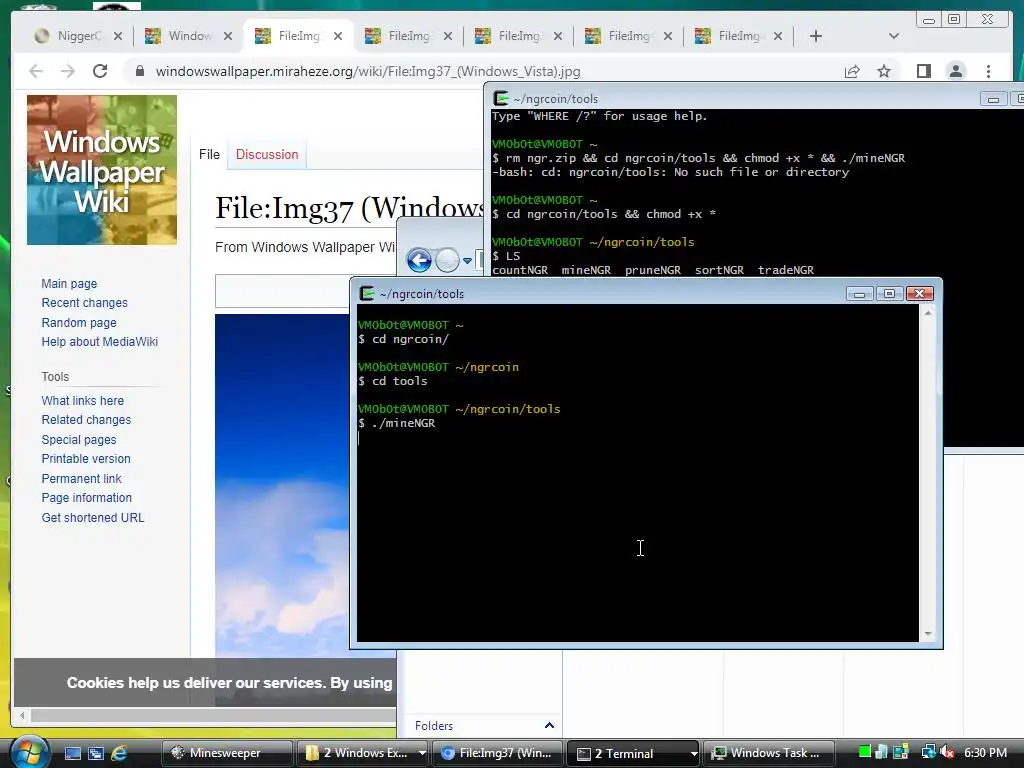This screenshot has width=1024, height=768.
Task: Click the muted volume tray icon
Action: click(947, 752)
